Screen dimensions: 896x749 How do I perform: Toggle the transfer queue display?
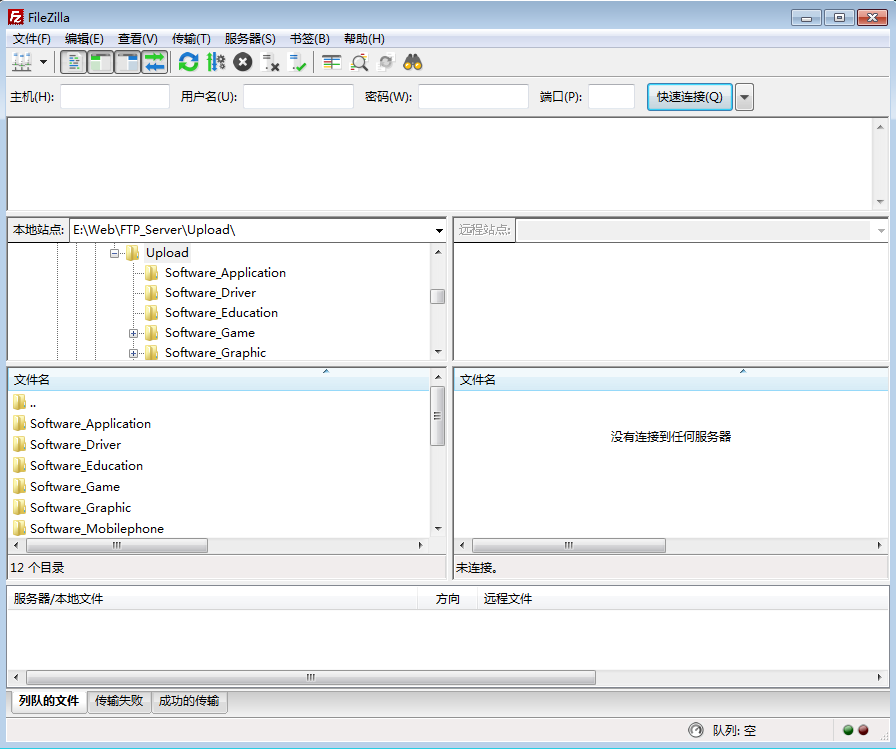pos(154,63)
